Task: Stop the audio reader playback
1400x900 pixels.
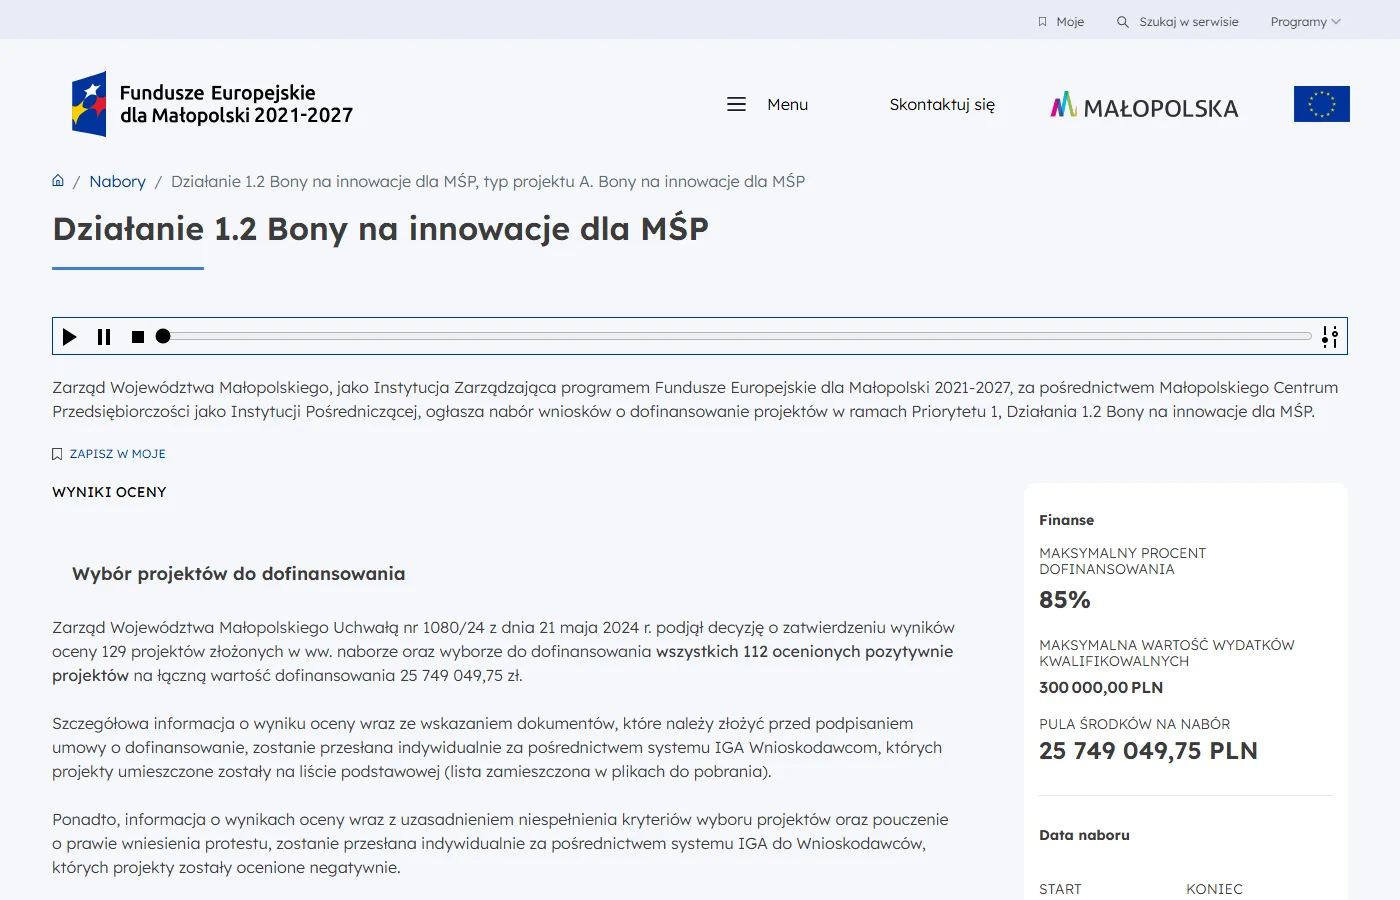Action: click(138, 337)
